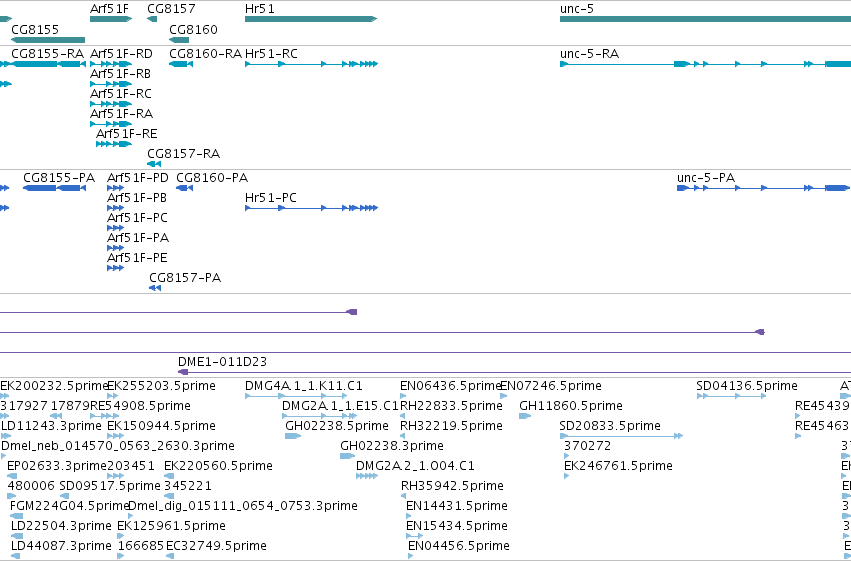The image size is (851, 561).
Task: Select the EN06436.5prime label
Action: point(450,386)
